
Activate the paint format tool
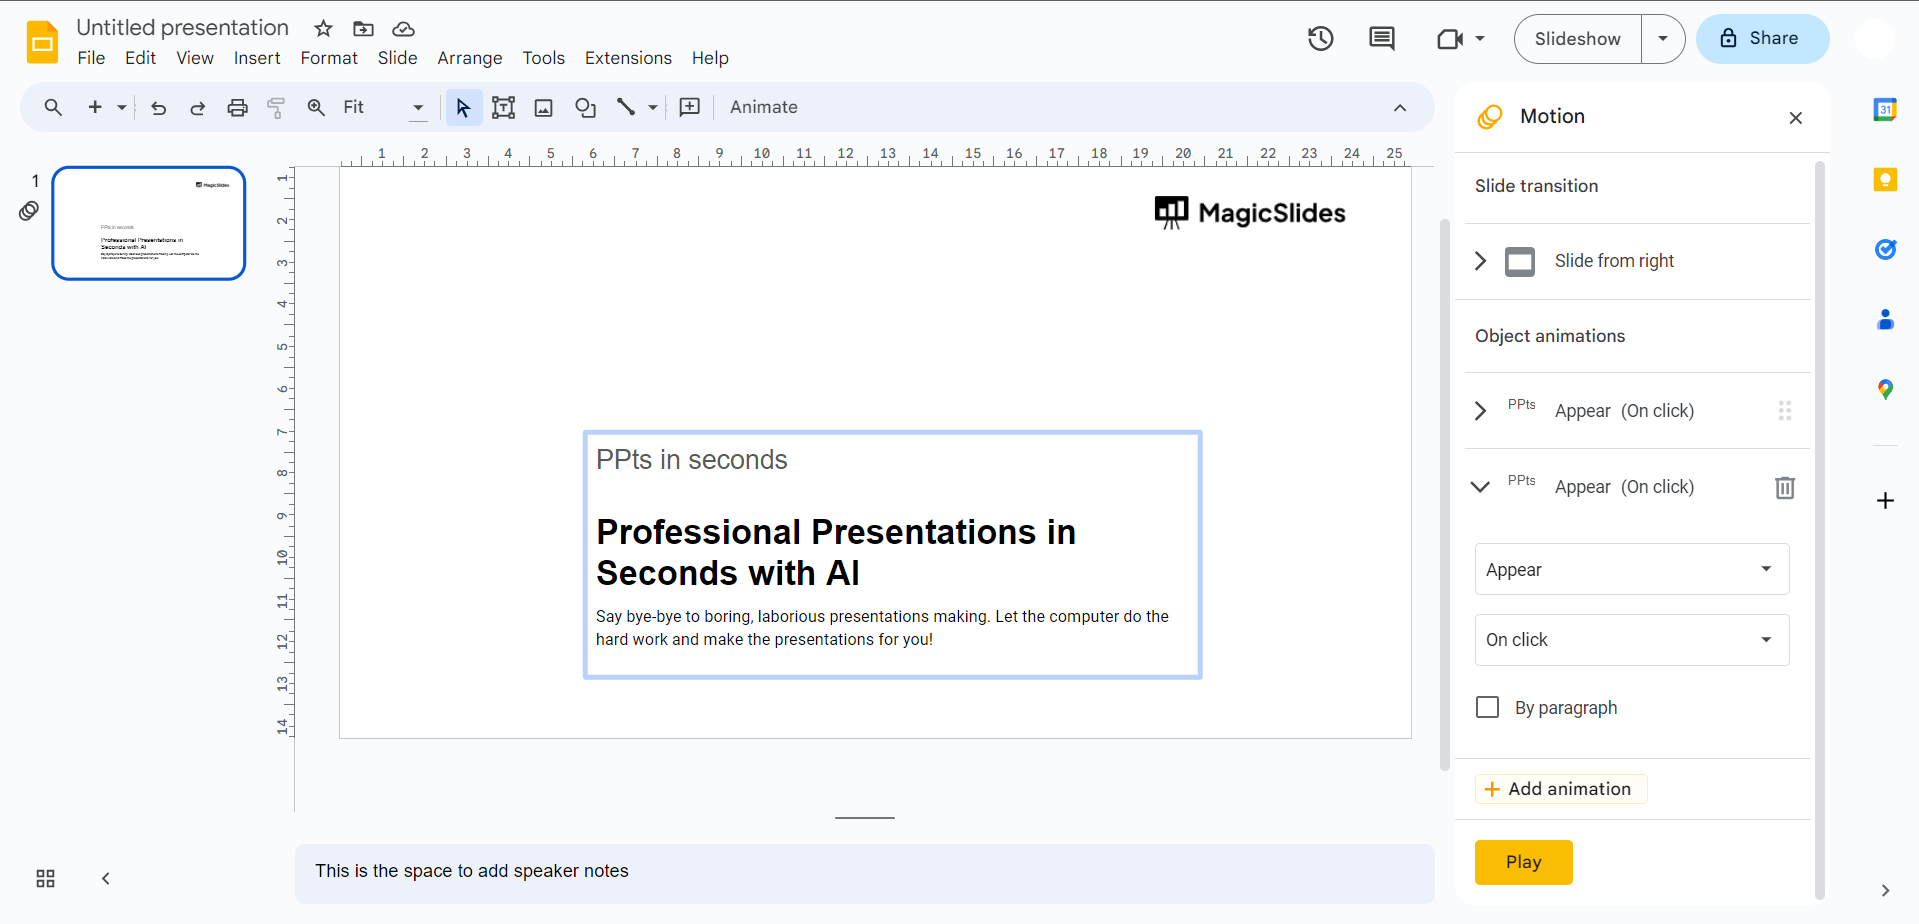click(276, 107)
